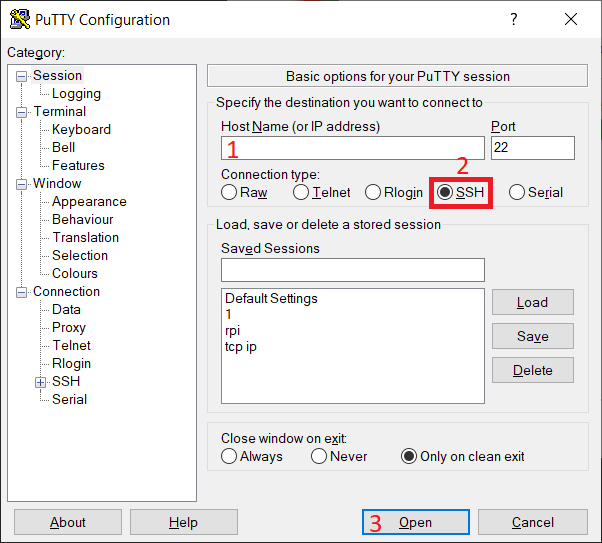Collapse the Session tree node
Image resolution: width=602 pixels, height=543 pixels.
[22, 76]
